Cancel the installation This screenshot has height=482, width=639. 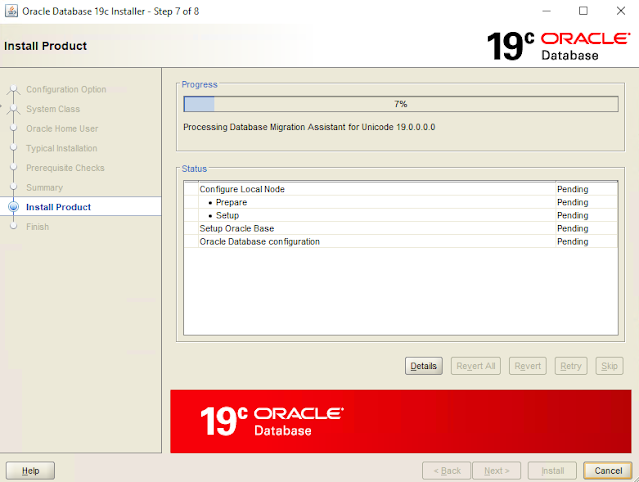point(608,471)
